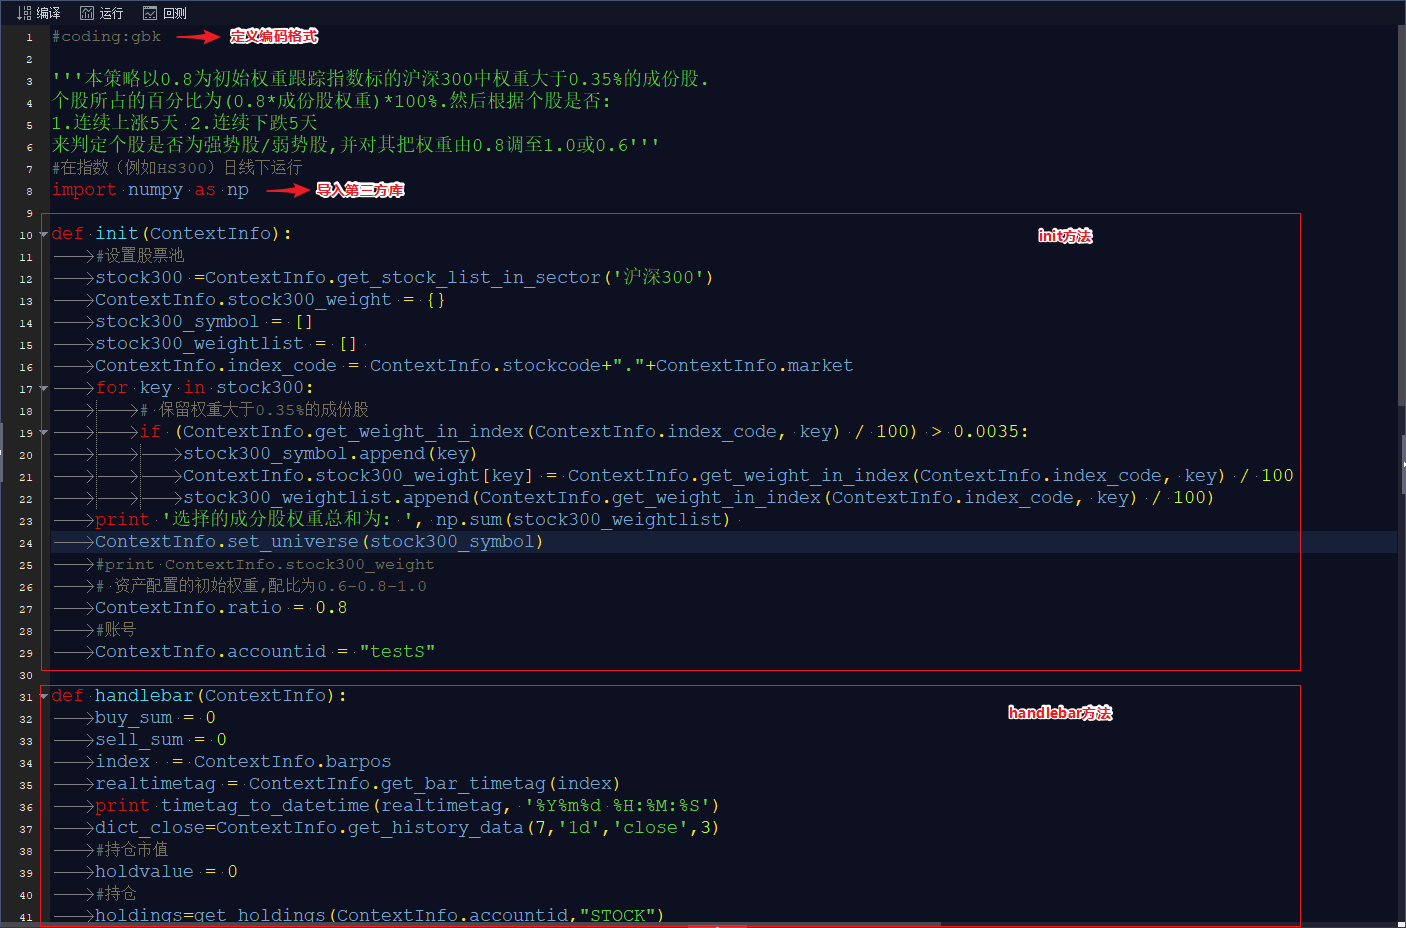Place cursor on 'import numpy as np' line
Image resolution: width=1406 pixels, height=928 pixels.
click(x=150, y=190)
